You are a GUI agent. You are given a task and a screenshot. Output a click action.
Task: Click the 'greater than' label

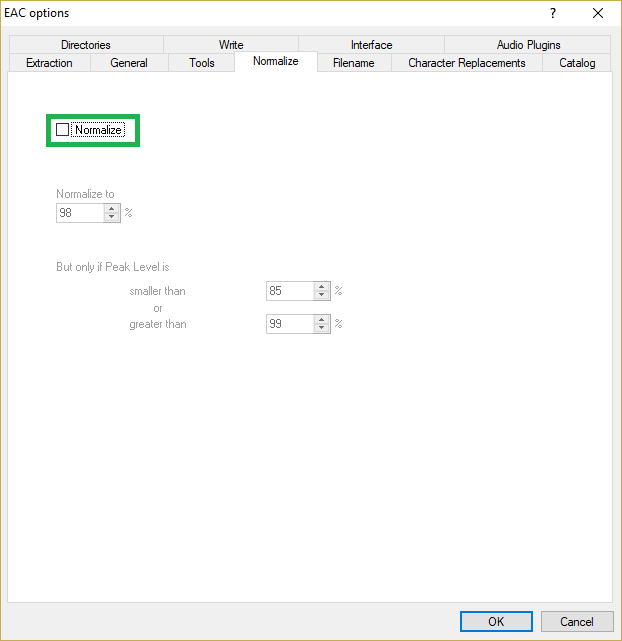[158, 324]
